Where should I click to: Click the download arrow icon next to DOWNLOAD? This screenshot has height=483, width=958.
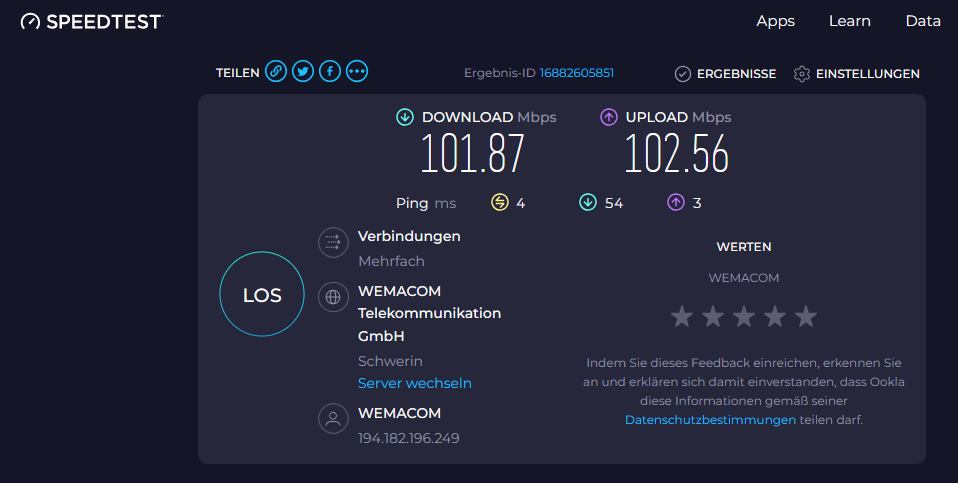point(404,117)
